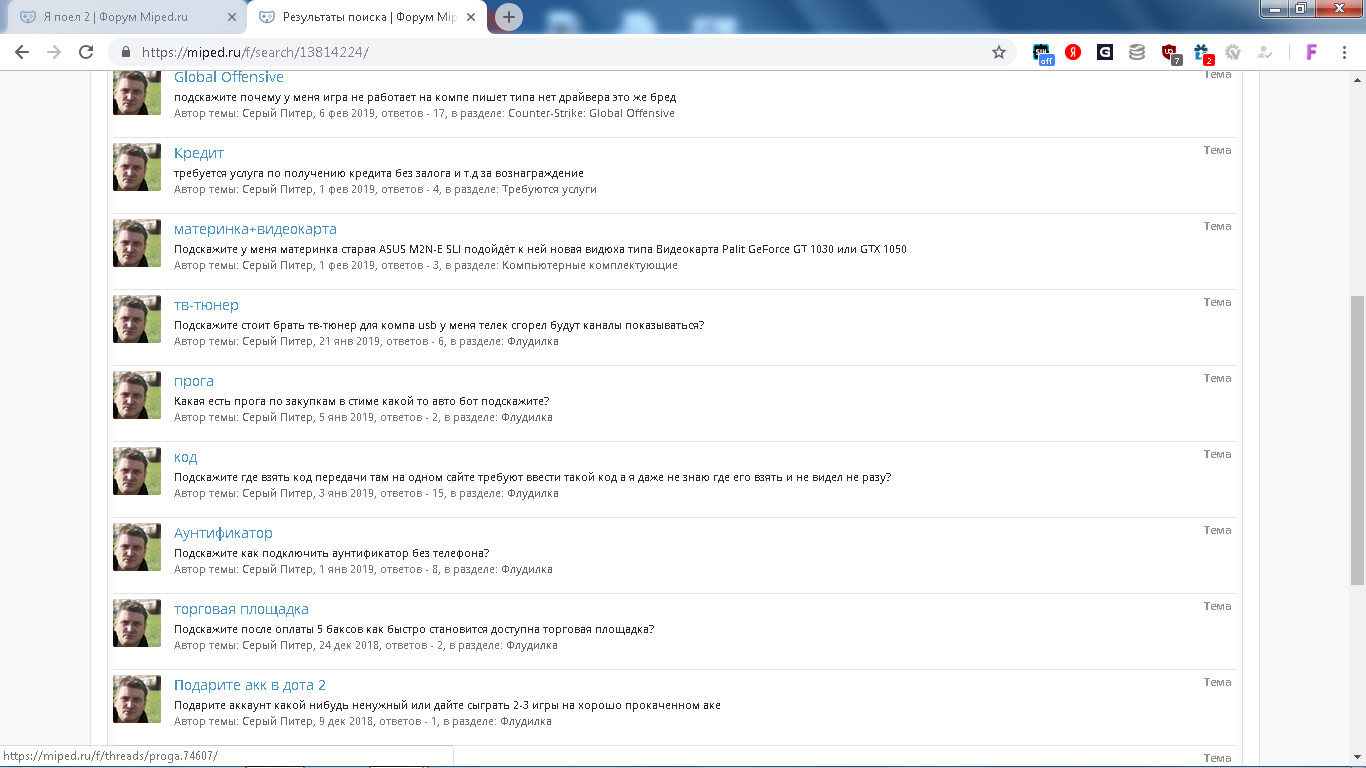Click the browser forward arrow
Viewport: 1366px width, 768px height.
click(54, 52)
